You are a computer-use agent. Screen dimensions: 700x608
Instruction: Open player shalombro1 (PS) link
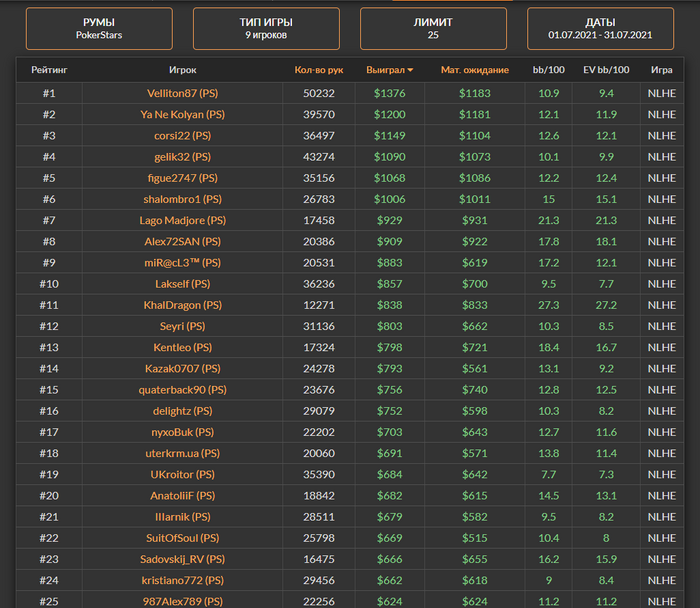coord(183,199)
